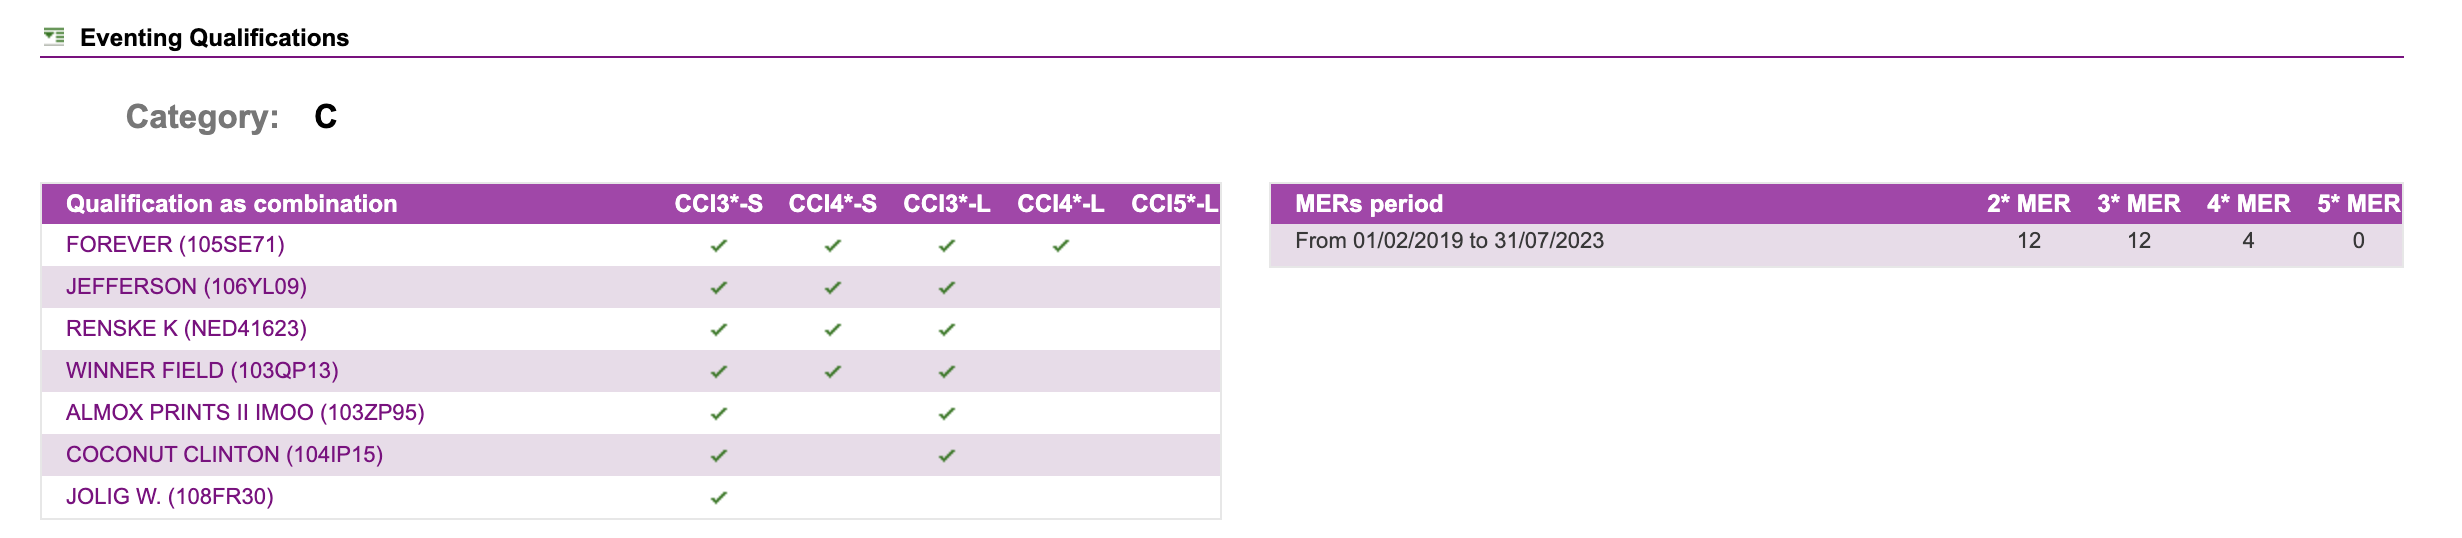Open WINNER FIELD (103QP13) horse link
The height and width of the screenshot is (538, 2462).
(x=202, y=371)
